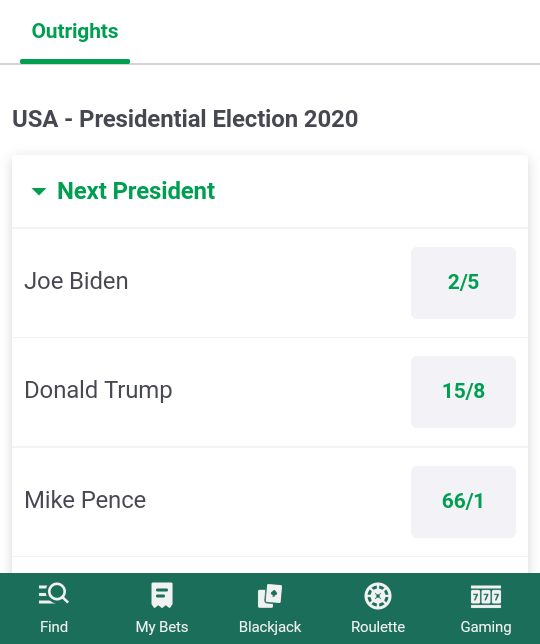This screenshot has width=540, height=644.
Task: Open the My Bets receipt icon
Action: [x=162, y=595]
